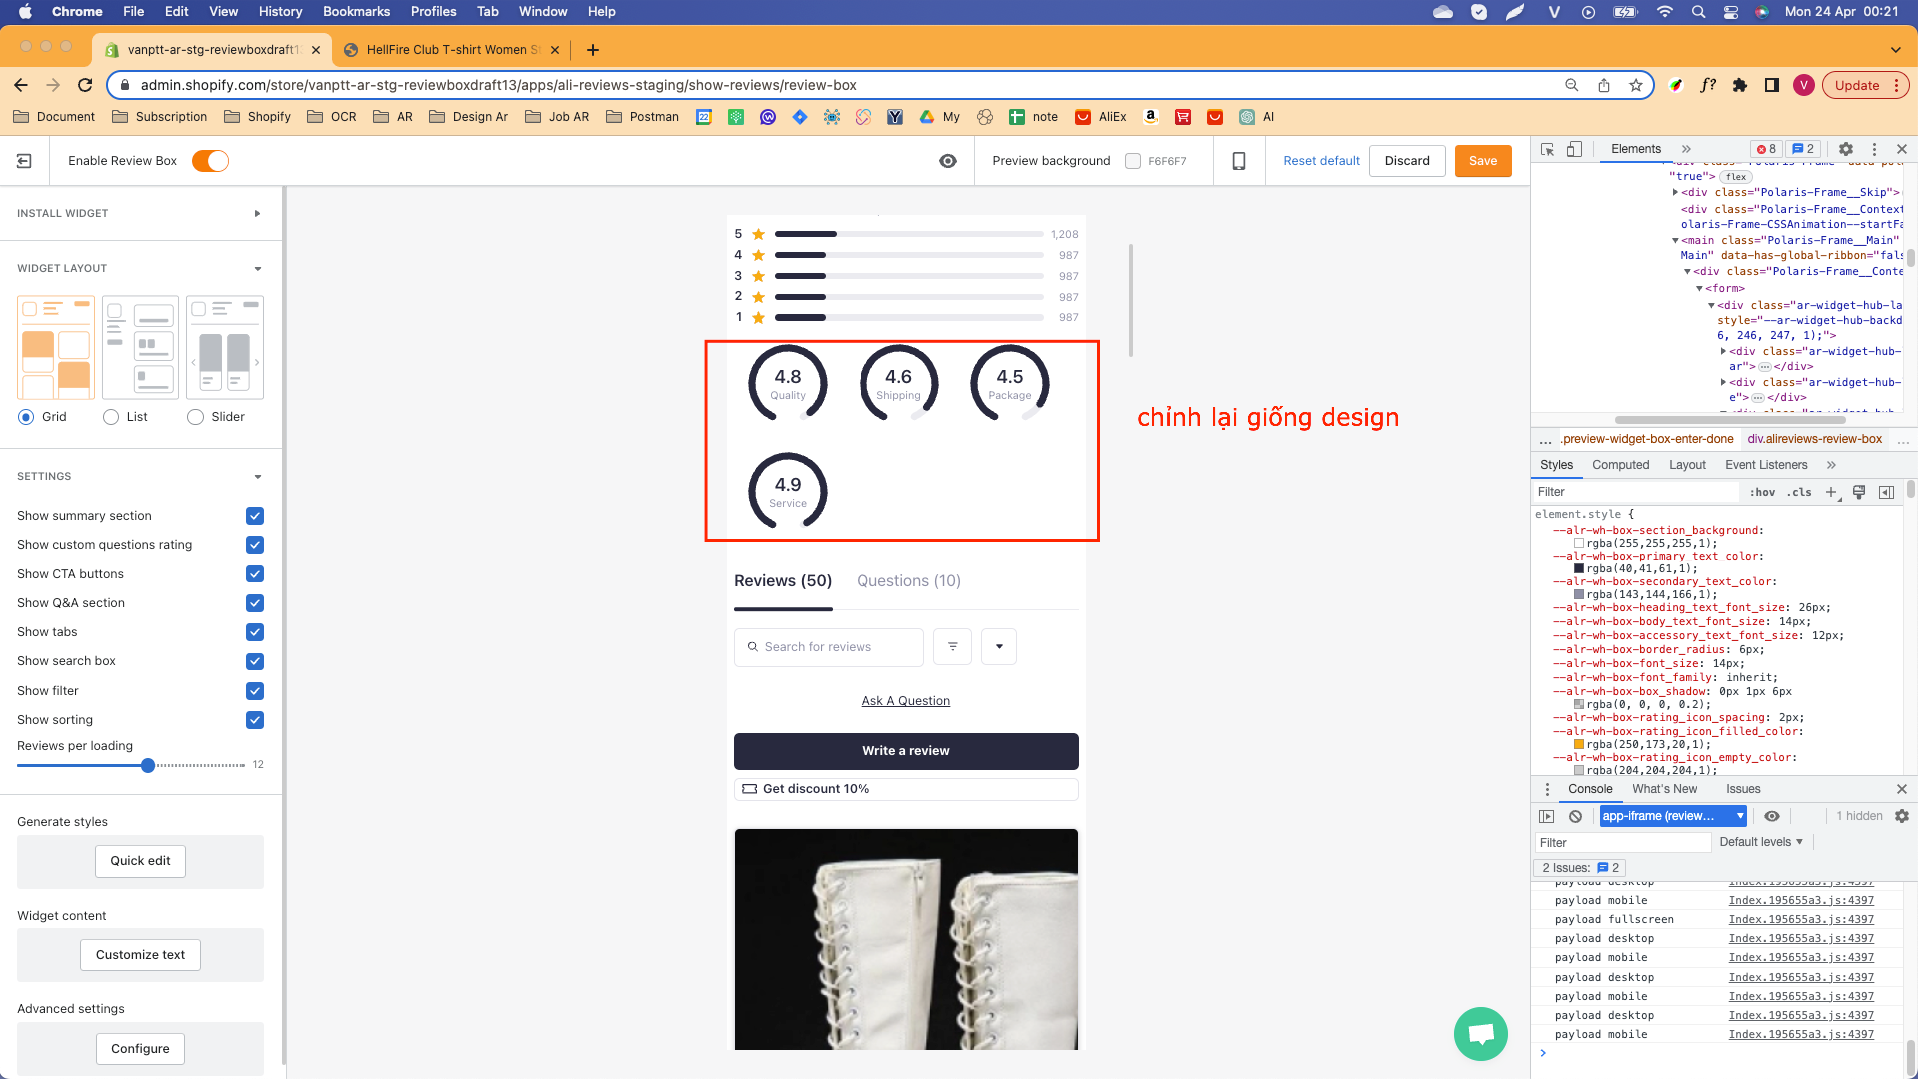
Task: Open the review sorting dropdown arrow
Action: click(x=998, y=647)
